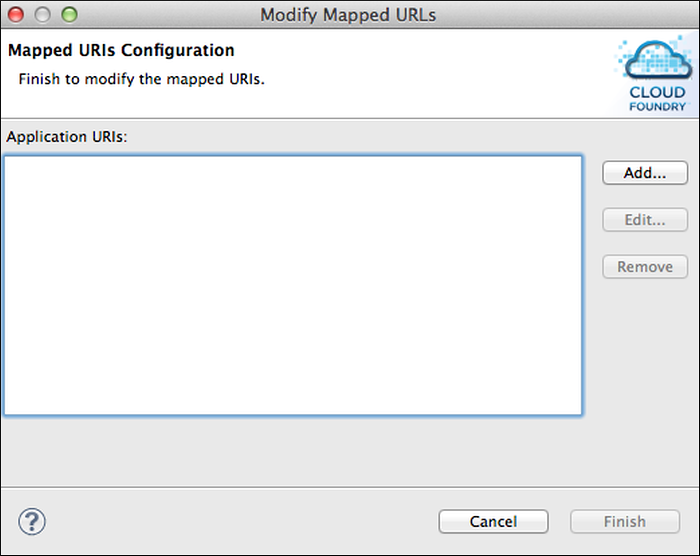Select the "Mapped URIs Configuration" heading

pyautogui.click(x=121, y=50)
